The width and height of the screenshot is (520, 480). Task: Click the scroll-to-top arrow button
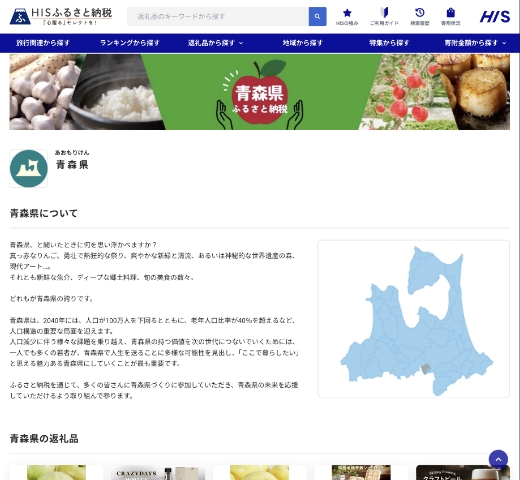click(x=498, y=459)
